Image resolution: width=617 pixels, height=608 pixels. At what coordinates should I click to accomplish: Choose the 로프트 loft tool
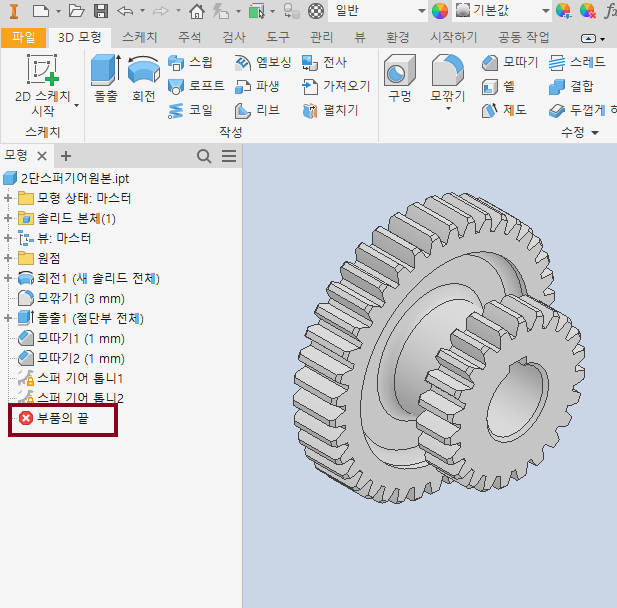pyautogui.click(x=196, y=86)
